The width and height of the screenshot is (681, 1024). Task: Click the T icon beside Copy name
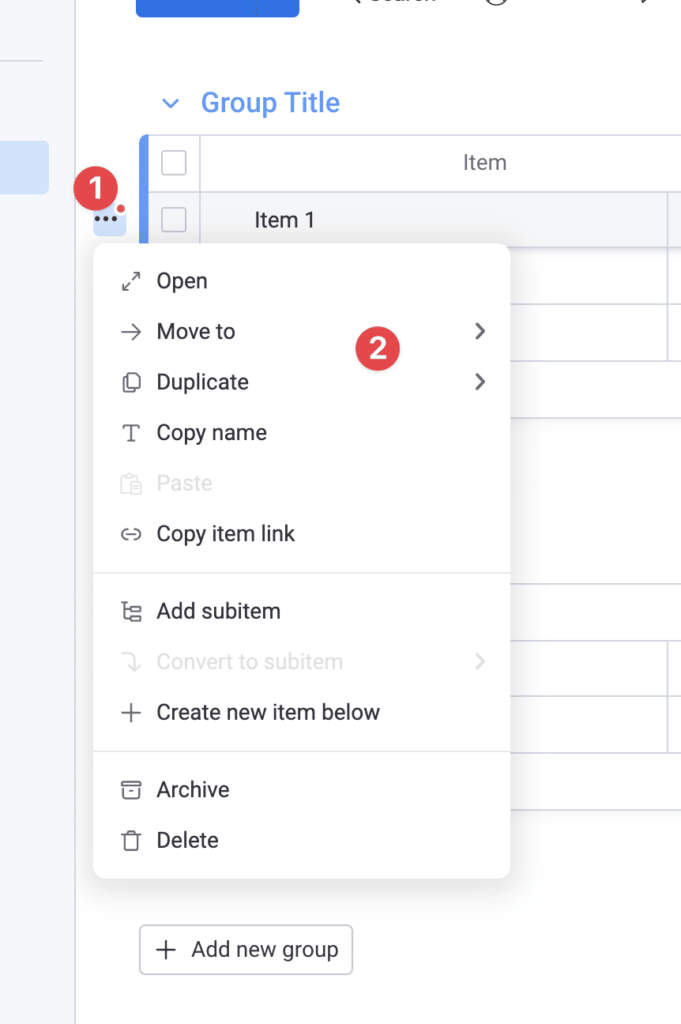[131, 433]
